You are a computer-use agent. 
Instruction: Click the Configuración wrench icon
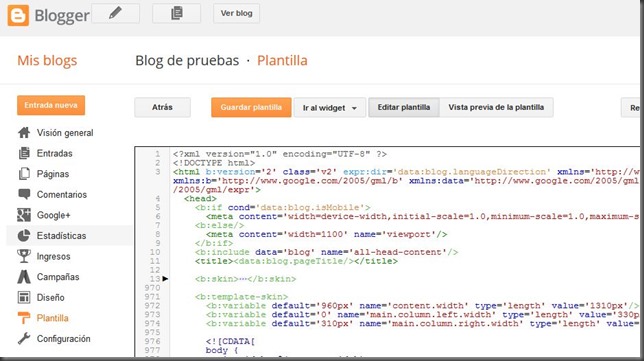24,338
